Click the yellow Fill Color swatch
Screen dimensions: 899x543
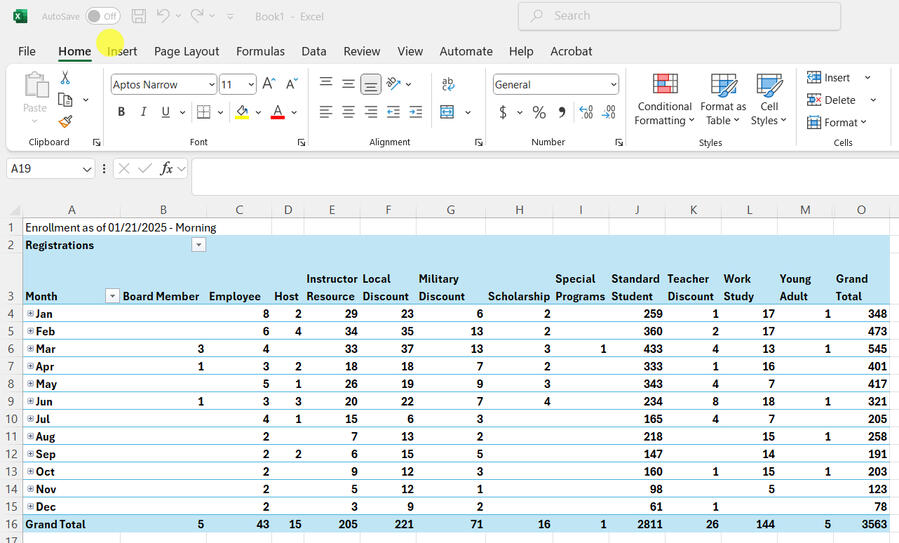[x=241, y=112]
